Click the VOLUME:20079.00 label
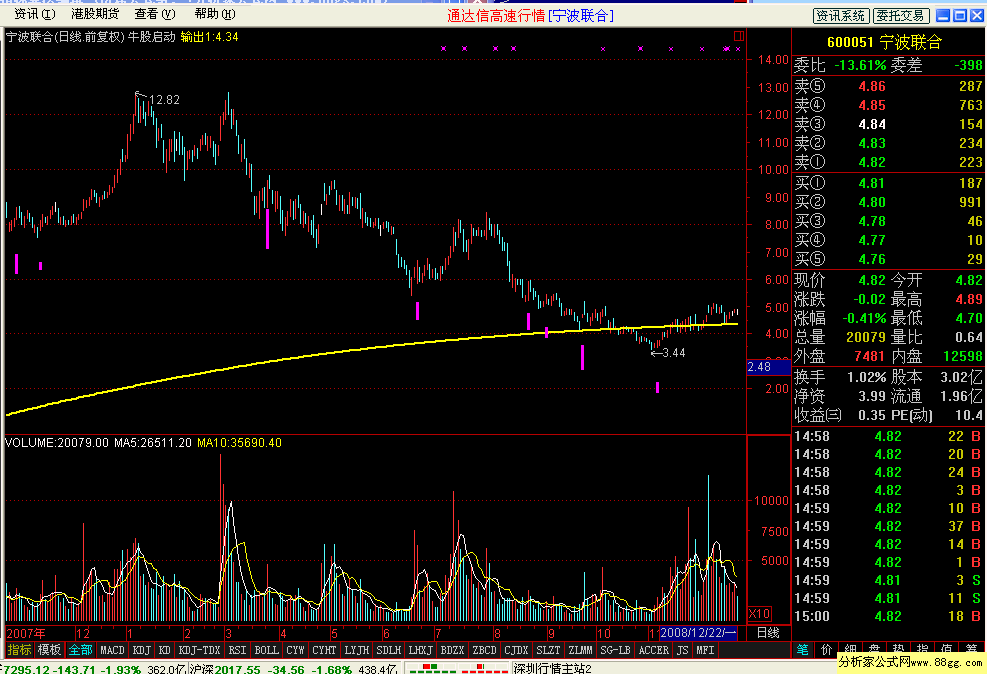The image size is (987, 674). click(x=57, y=443)
